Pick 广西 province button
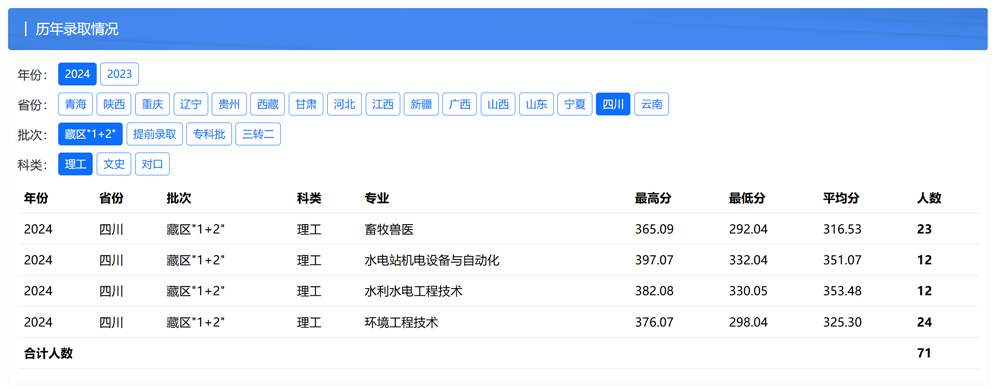This screenshot has height=389, width=1000. (x=460, y=105)
